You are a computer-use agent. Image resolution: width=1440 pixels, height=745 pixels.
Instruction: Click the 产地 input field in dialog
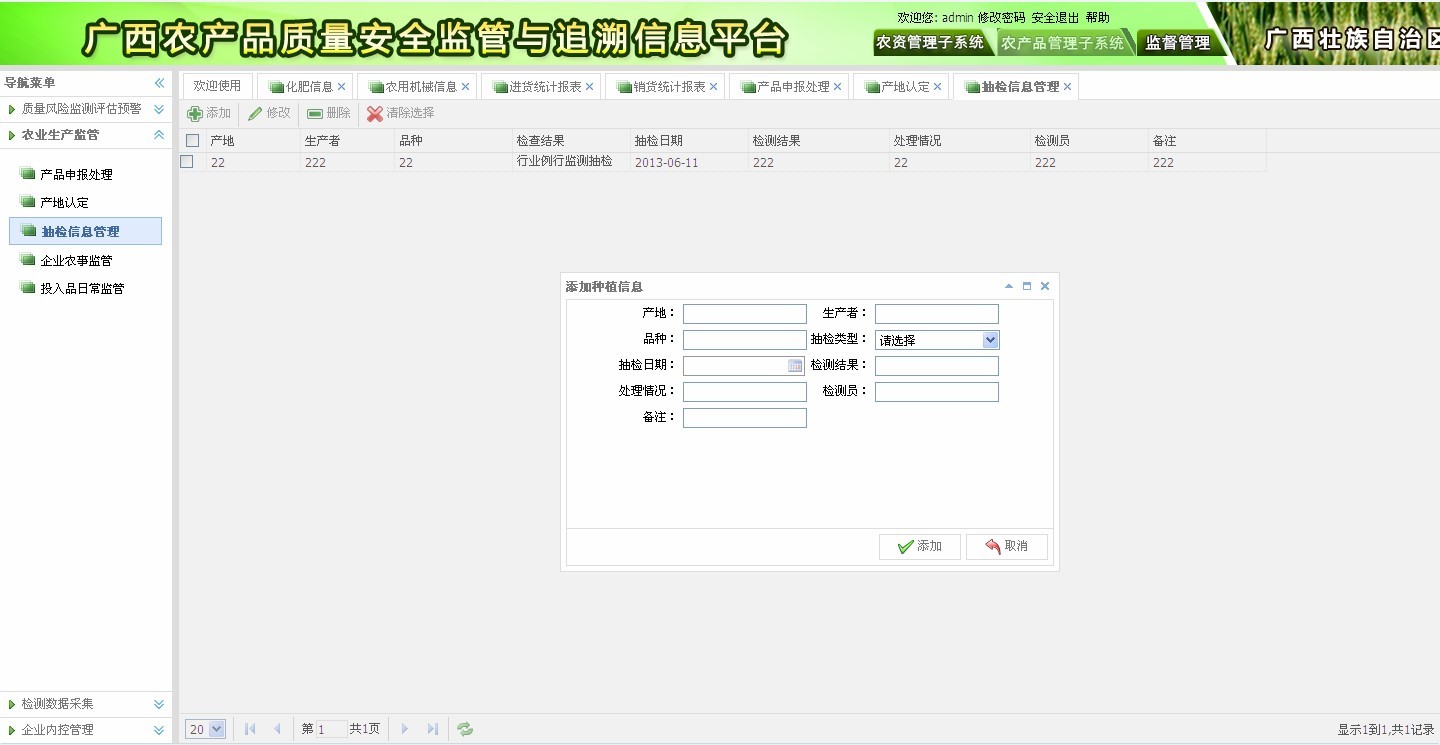[744, 314]
